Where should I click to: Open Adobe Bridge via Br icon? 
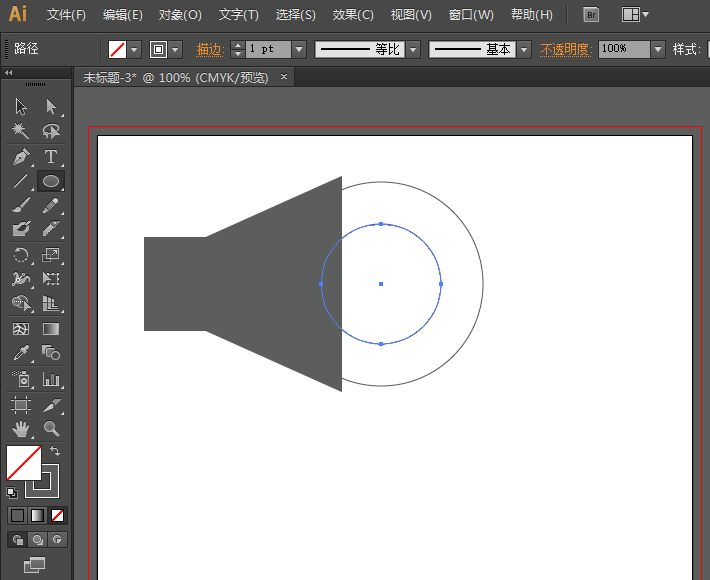pos(591,15)
